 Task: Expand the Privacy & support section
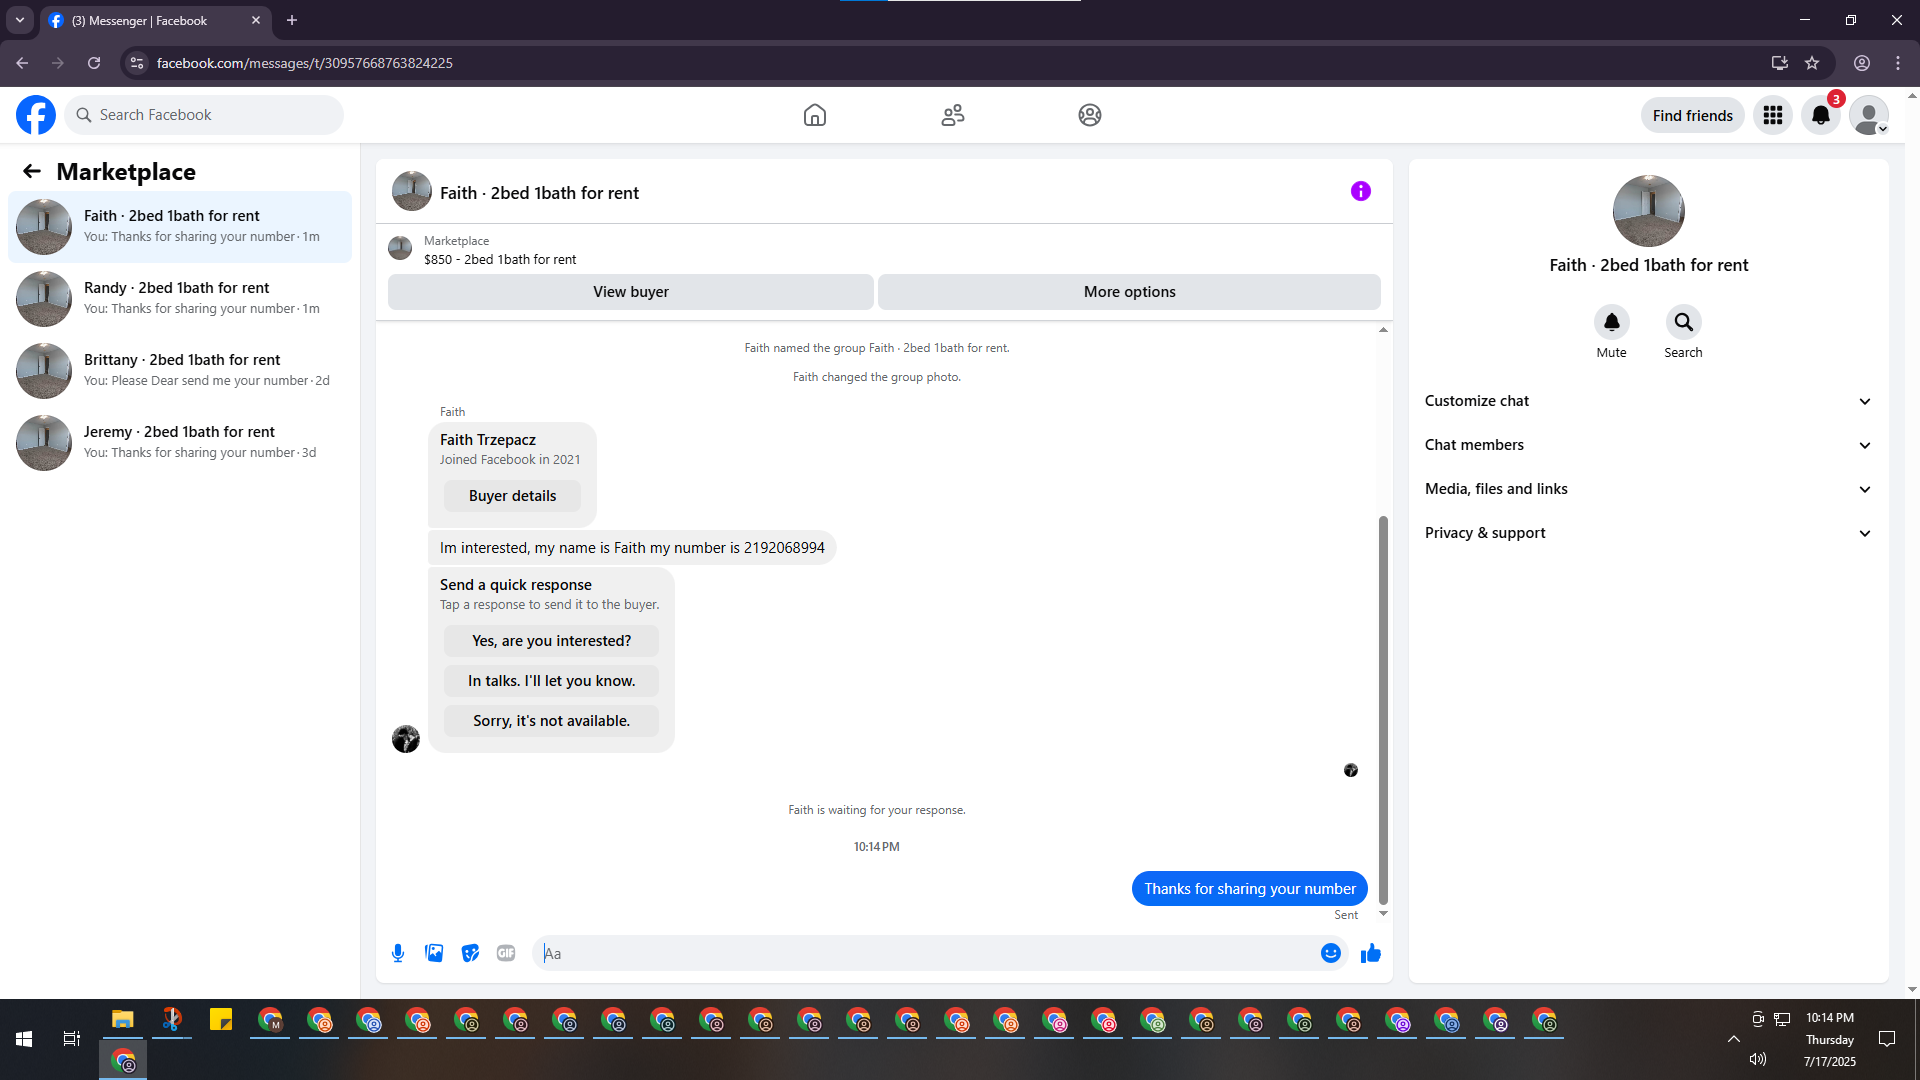pos(1649,533)
